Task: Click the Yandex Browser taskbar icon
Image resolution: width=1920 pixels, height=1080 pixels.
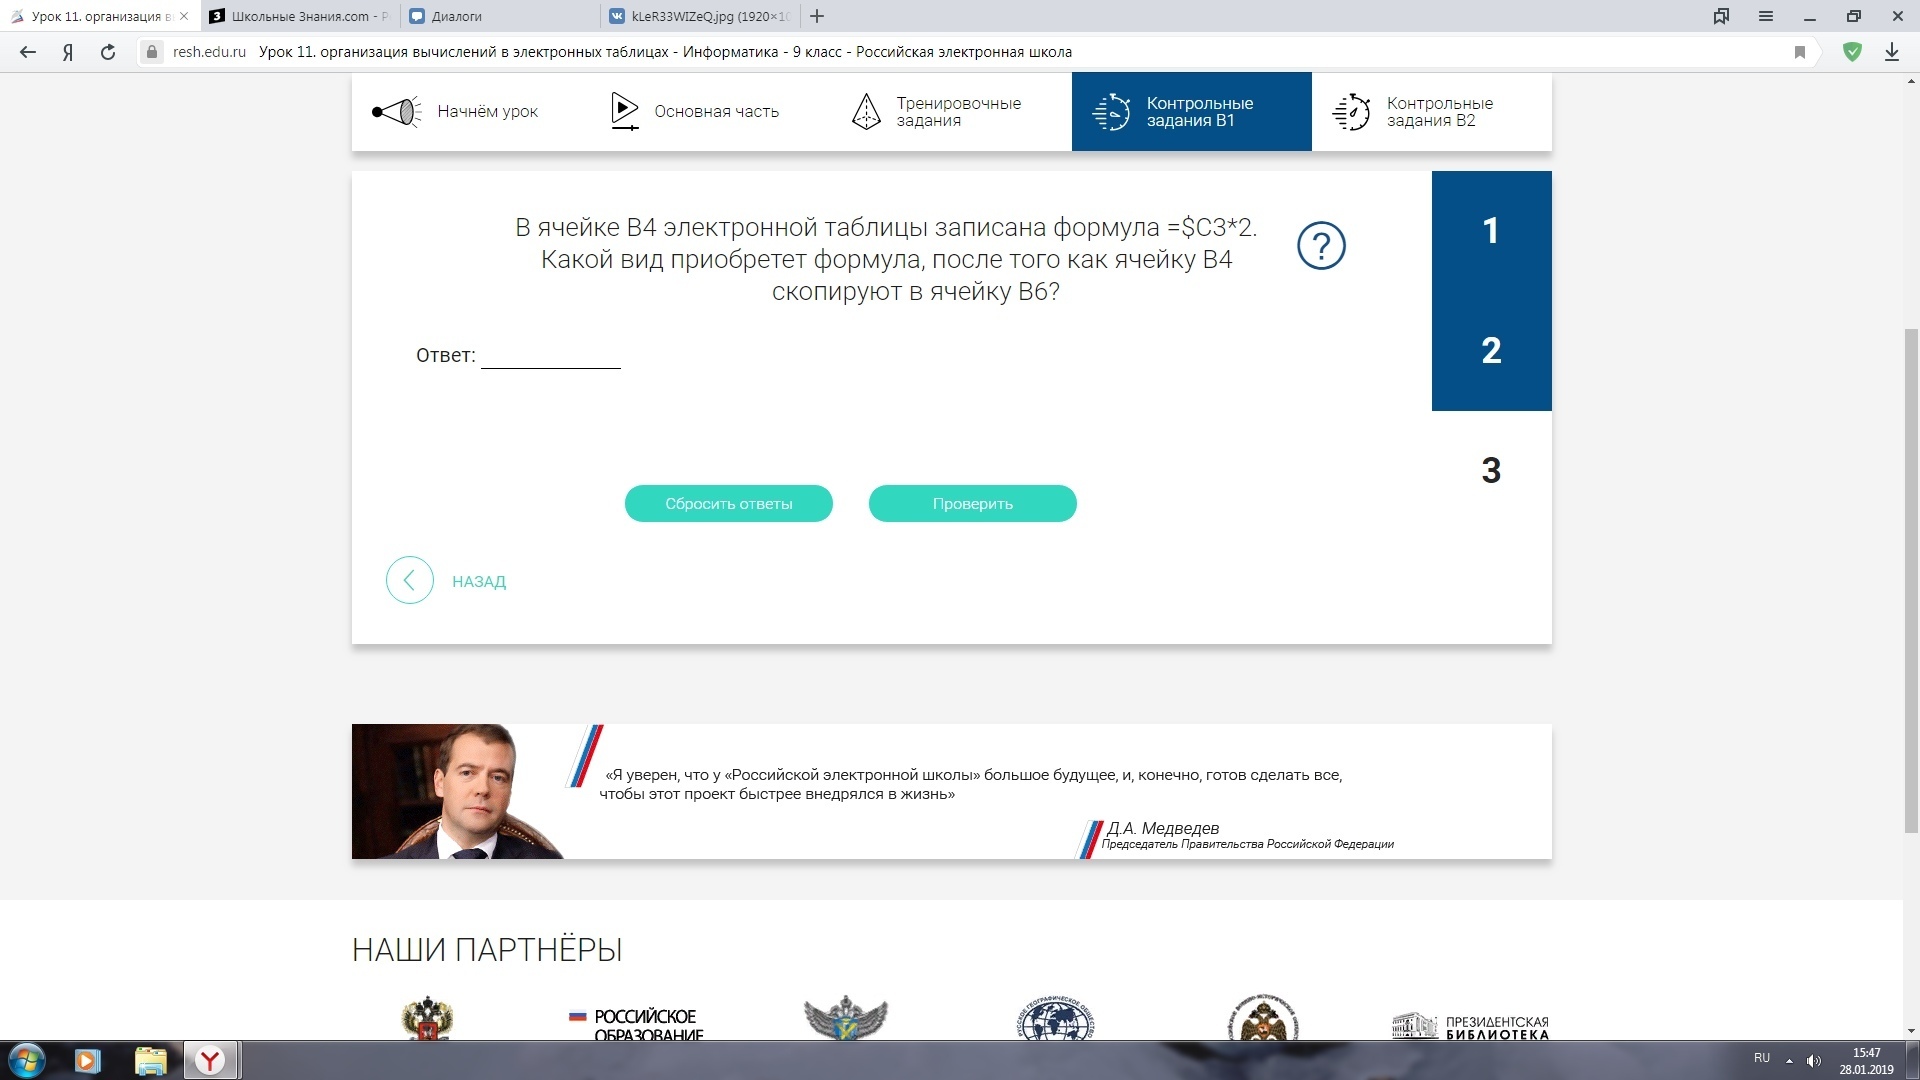Action: click(x=210, y=1060)
